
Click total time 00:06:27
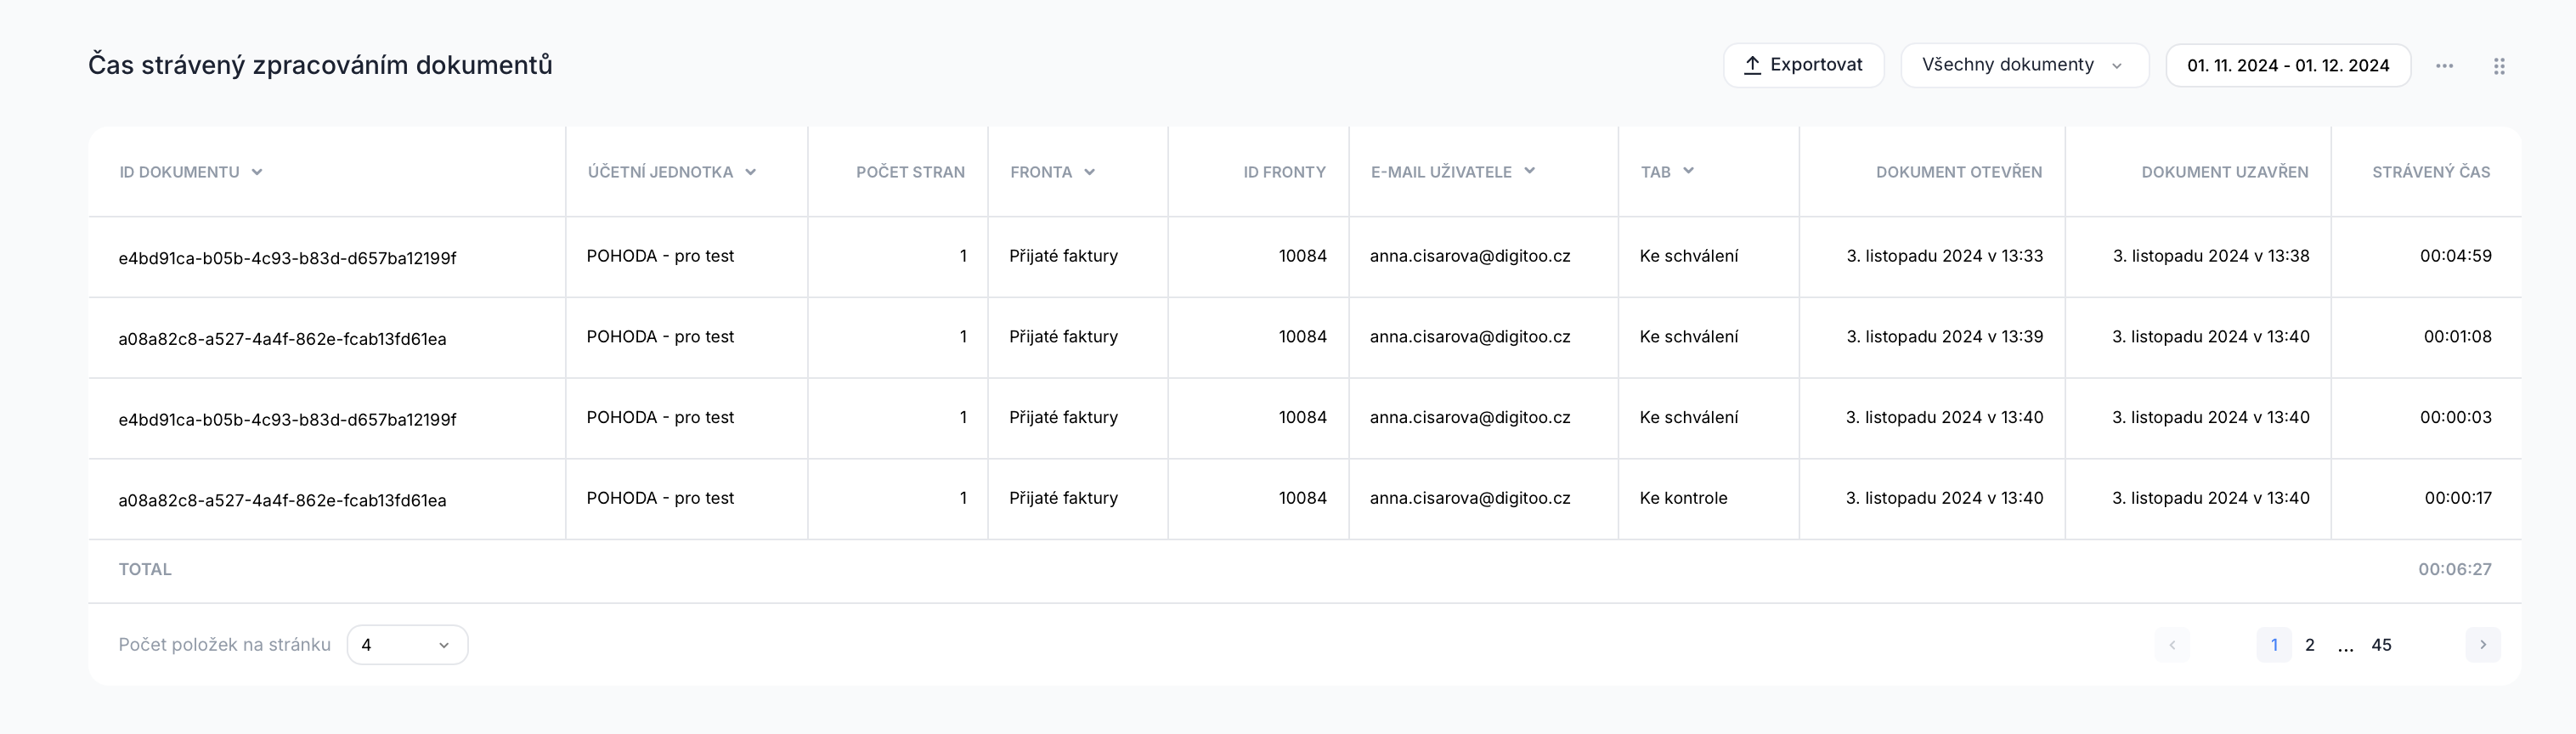[x=2455, y=569]
